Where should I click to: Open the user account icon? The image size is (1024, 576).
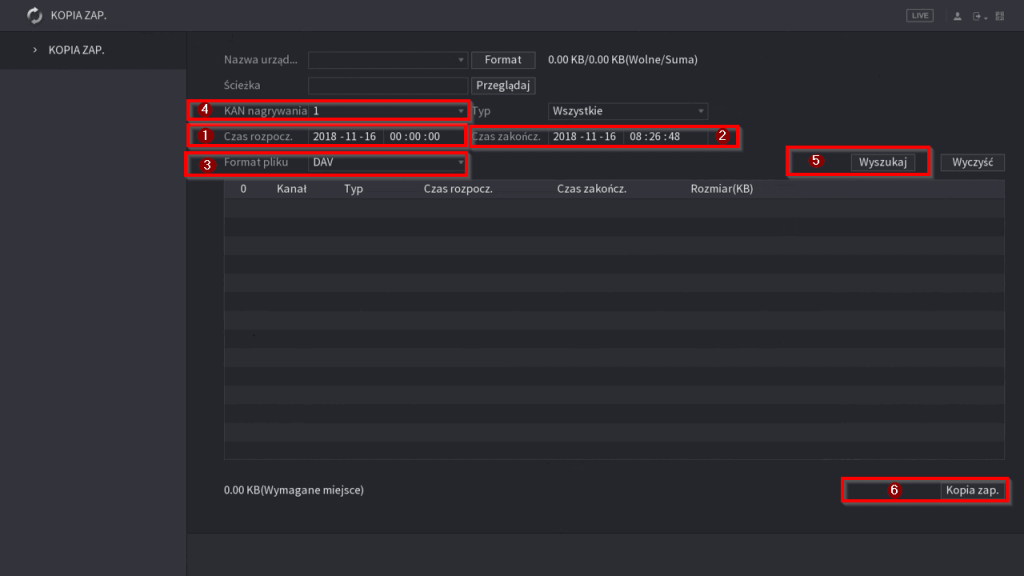tap(957, 16)
